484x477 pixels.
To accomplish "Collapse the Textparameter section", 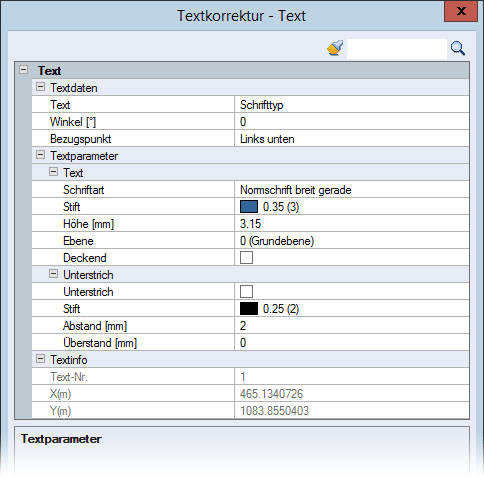I will [x=40, y=155].
